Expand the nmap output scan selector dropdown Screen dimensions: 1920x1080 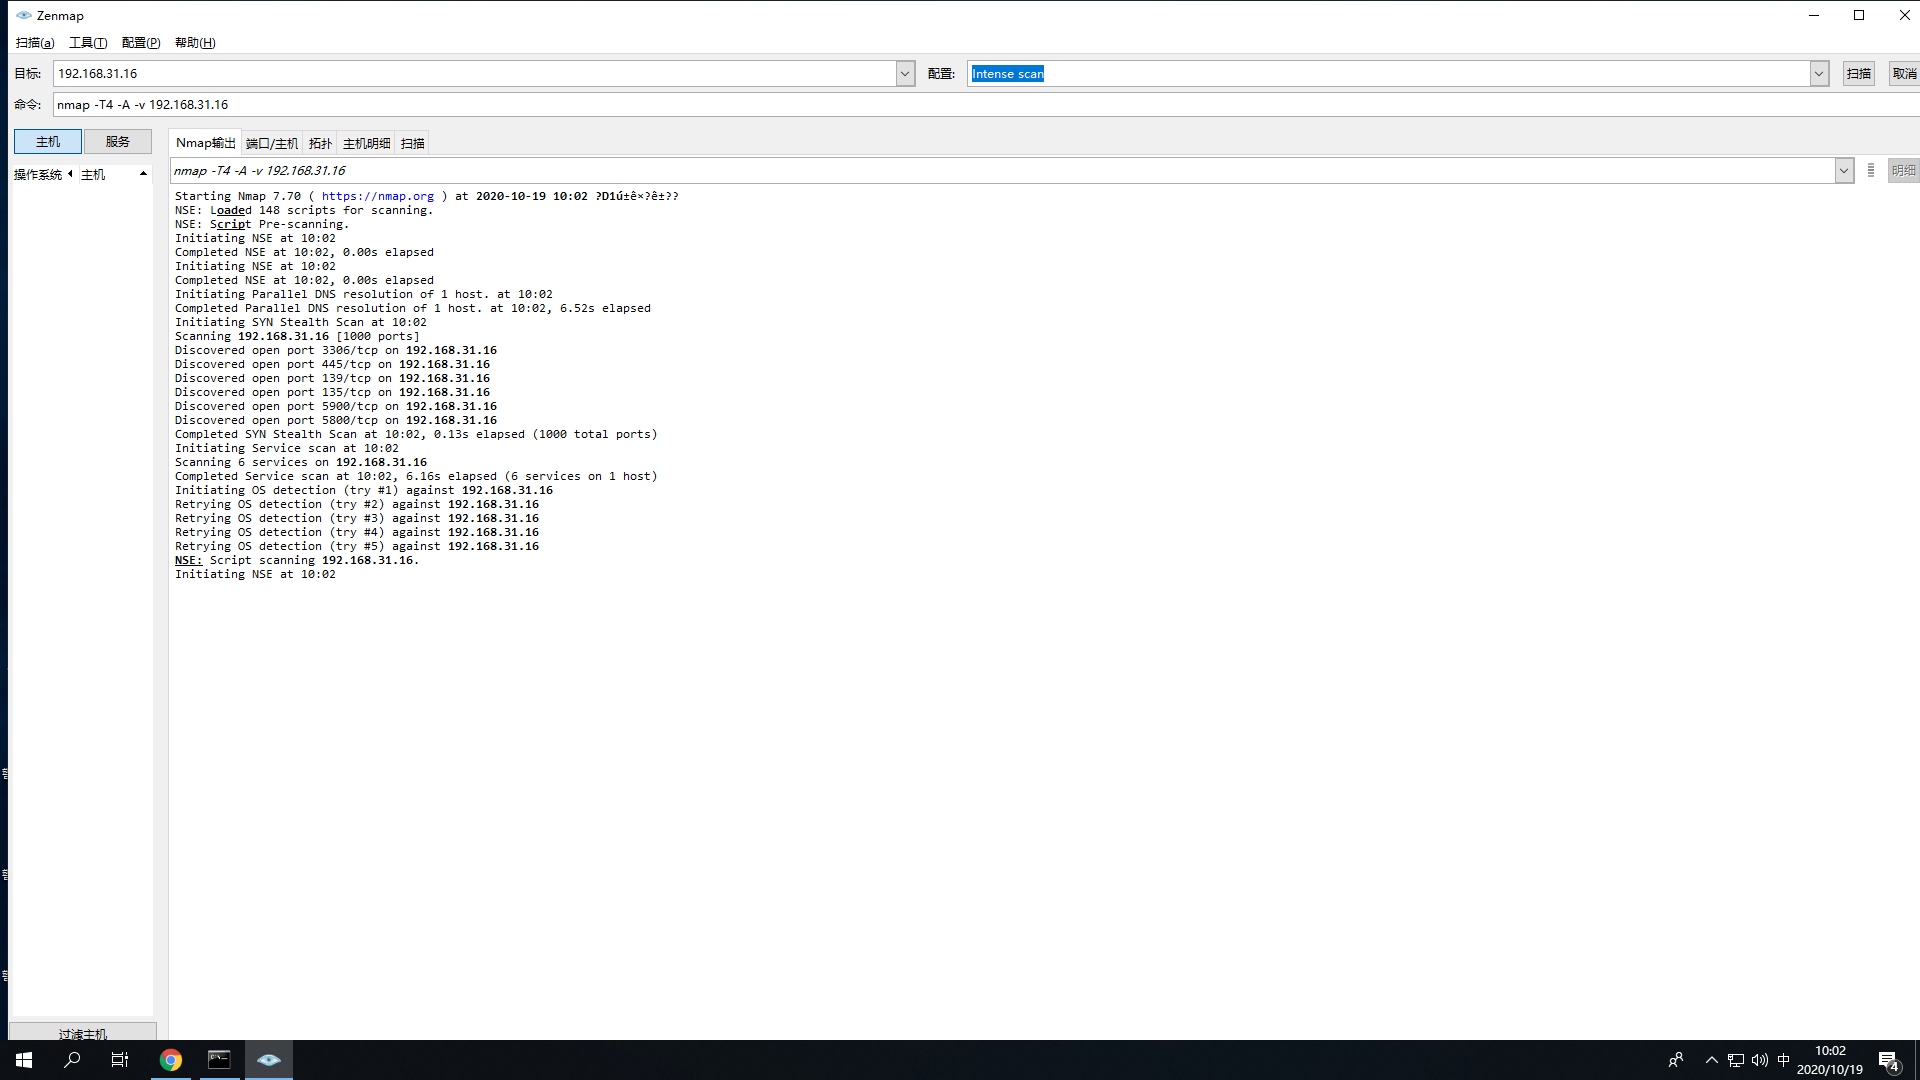(1844, 171)
